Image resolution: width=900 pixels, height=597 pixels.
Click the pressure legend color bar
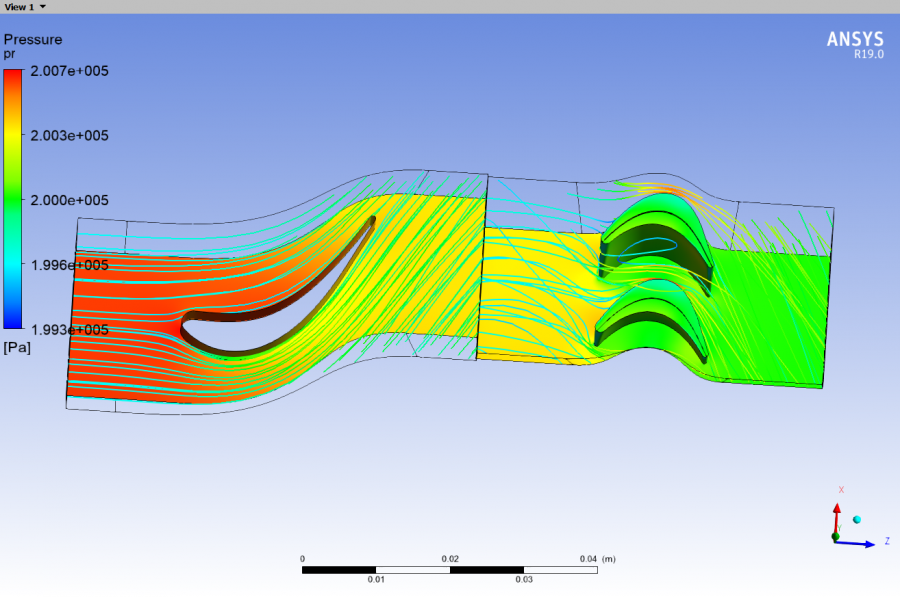14,198
